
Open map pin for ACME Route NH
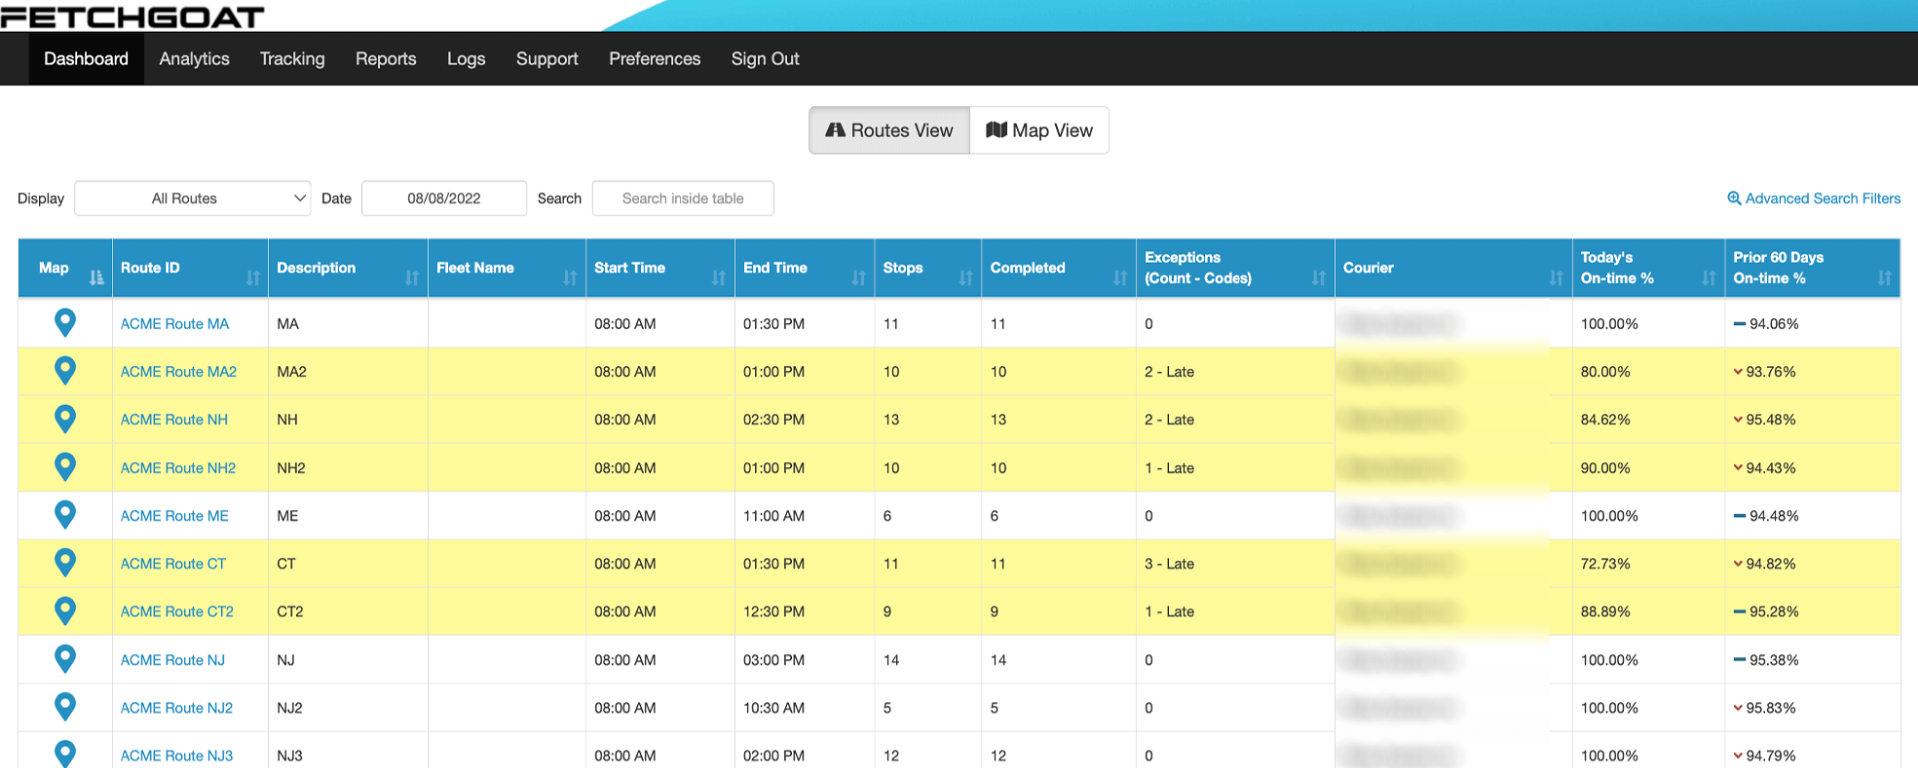click(x=65, y=419)
